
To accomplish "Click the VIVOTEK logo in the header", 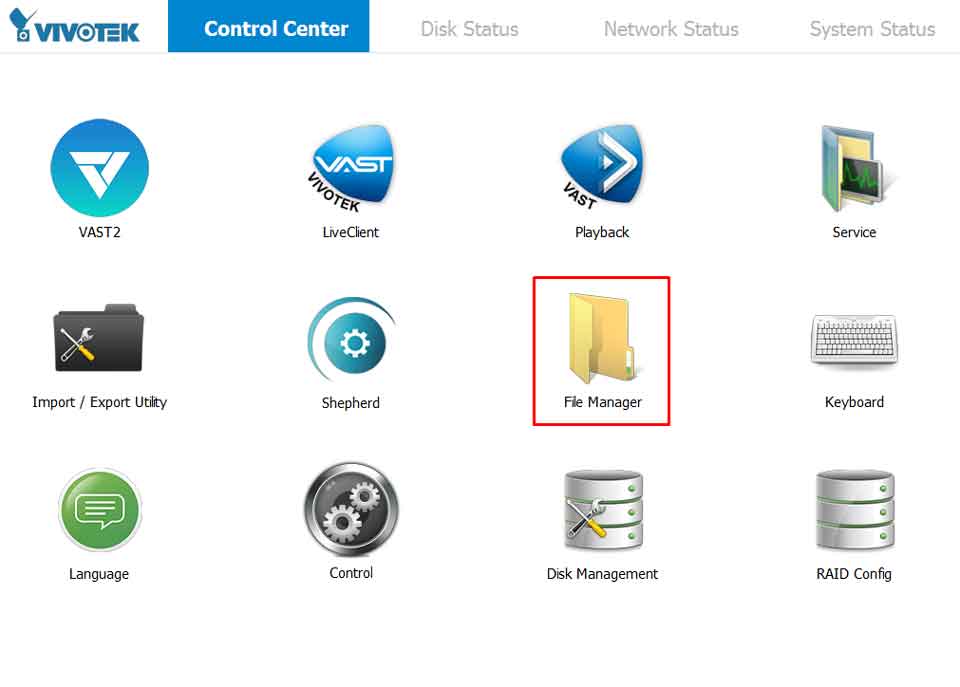I will click(x=75, y=27).
